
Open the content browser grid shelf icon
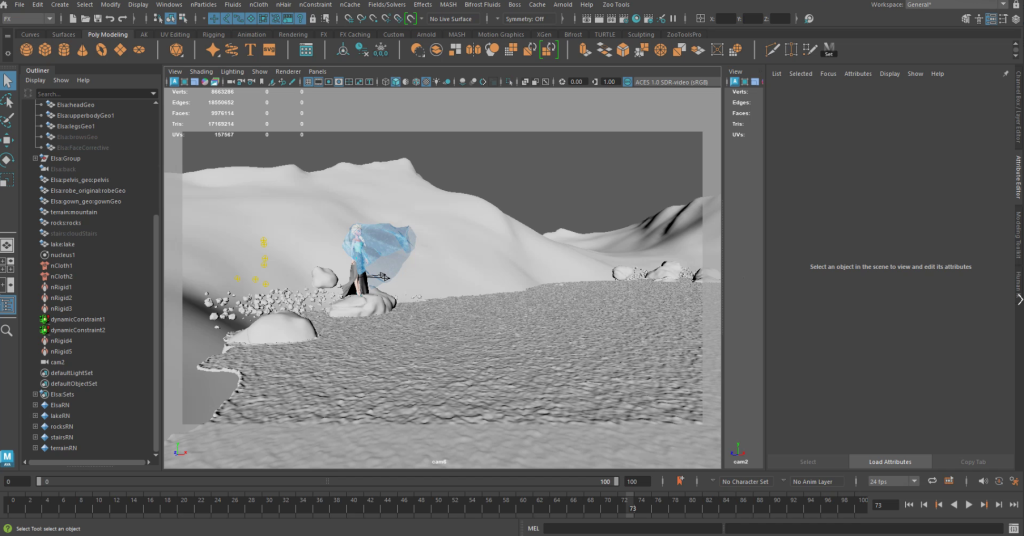tap(306, 50)
